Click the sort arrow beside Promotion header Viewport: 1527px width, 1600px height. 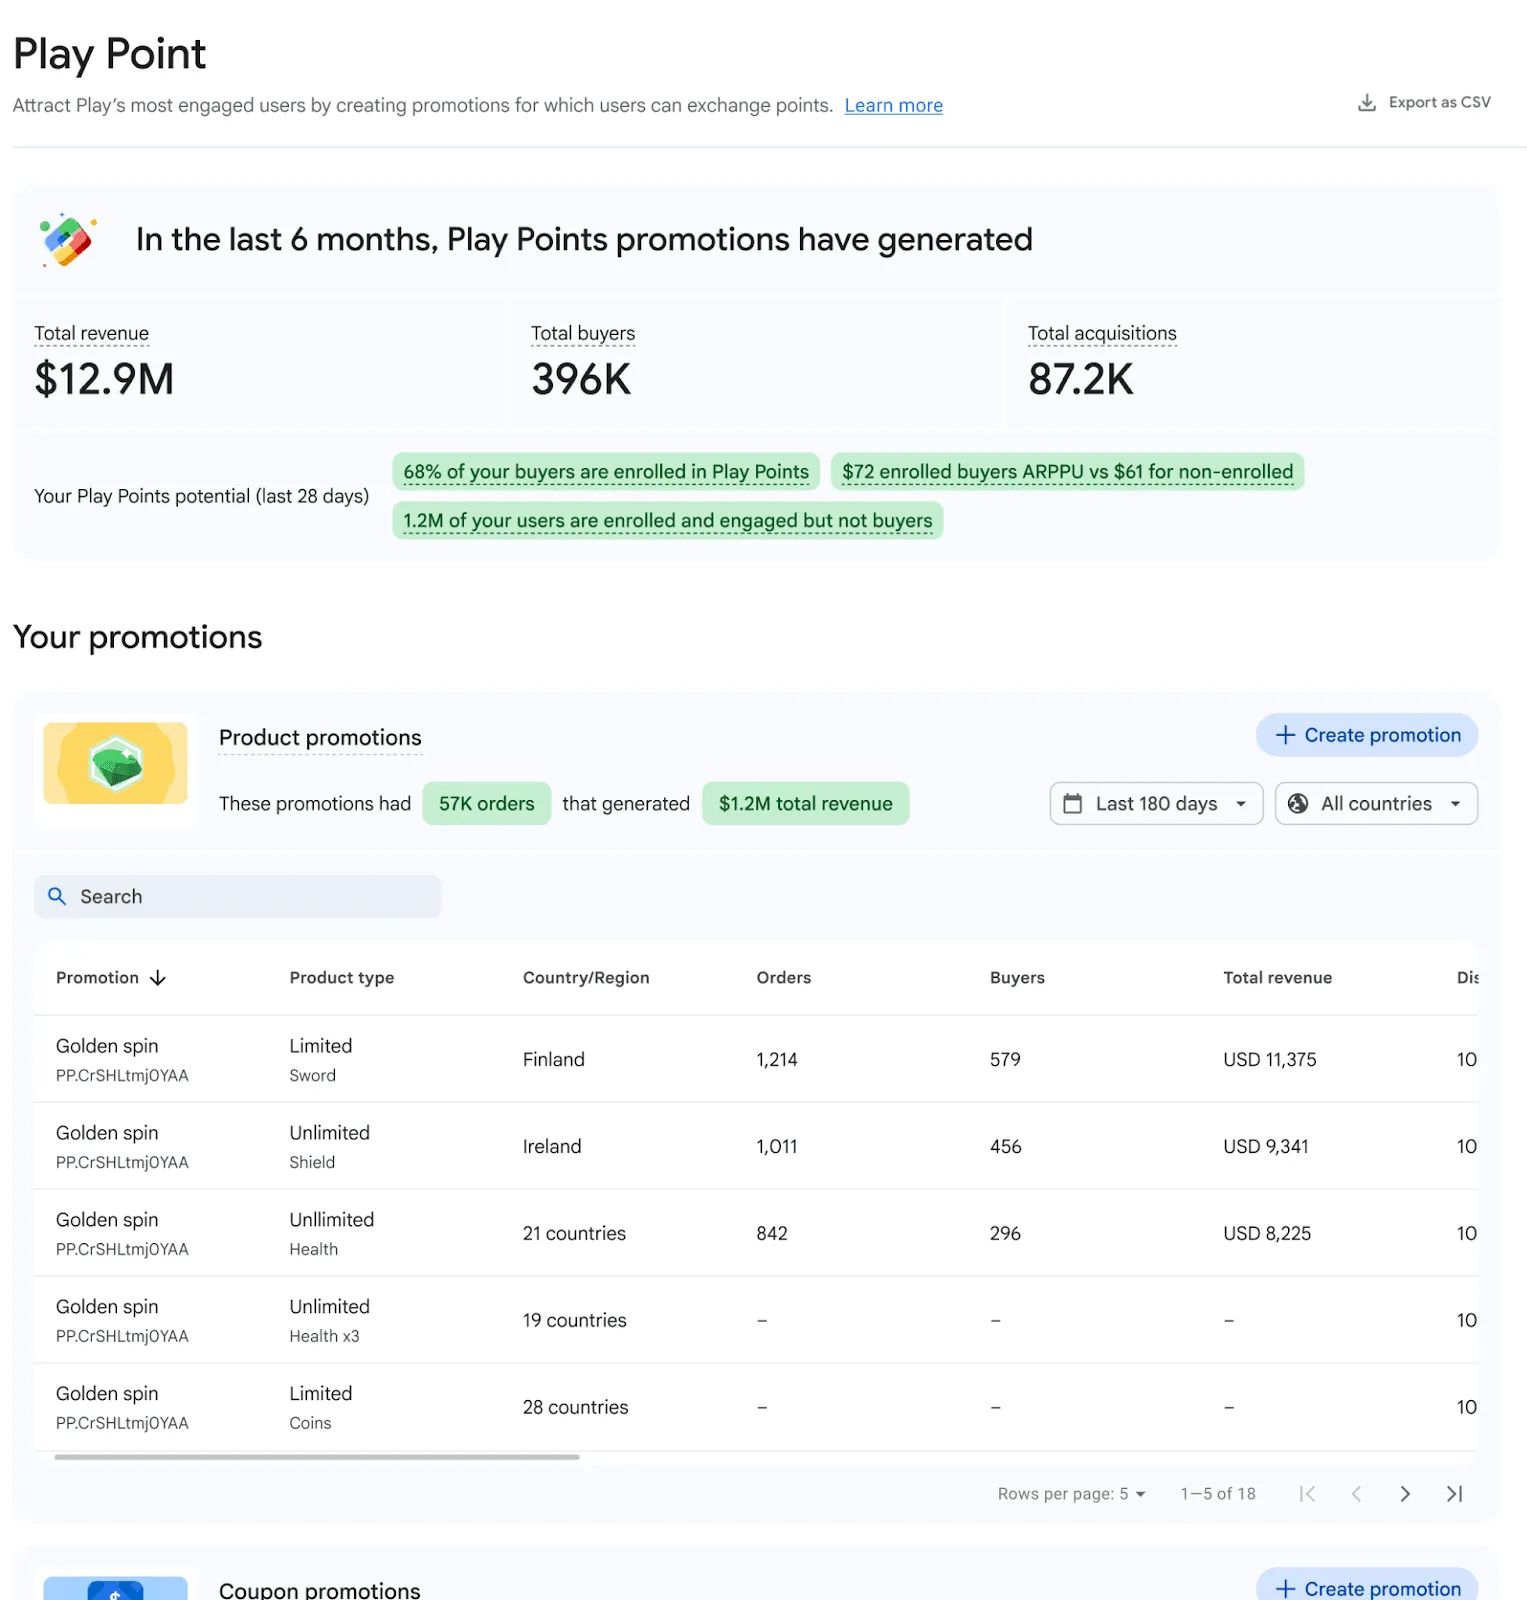(158, 978)
